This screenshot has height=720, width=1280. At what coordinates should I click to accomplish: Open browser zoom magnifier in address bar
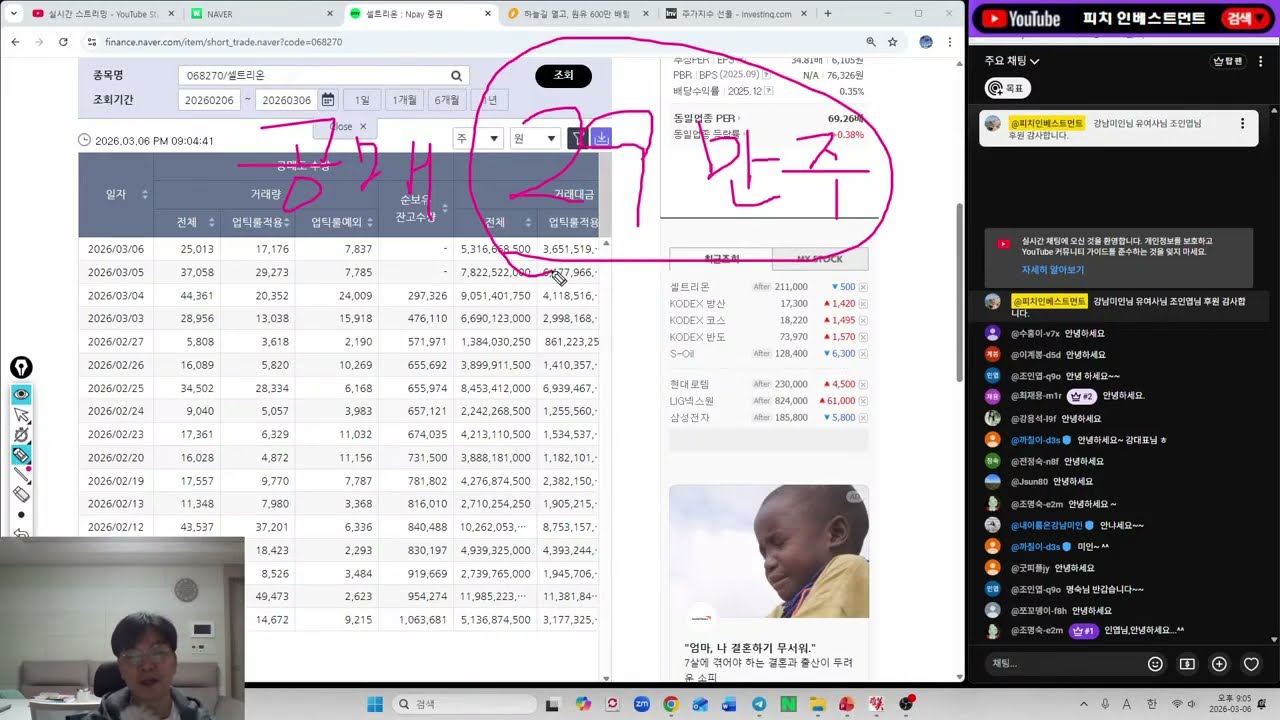pyautogui.click(x=871, y=42)
